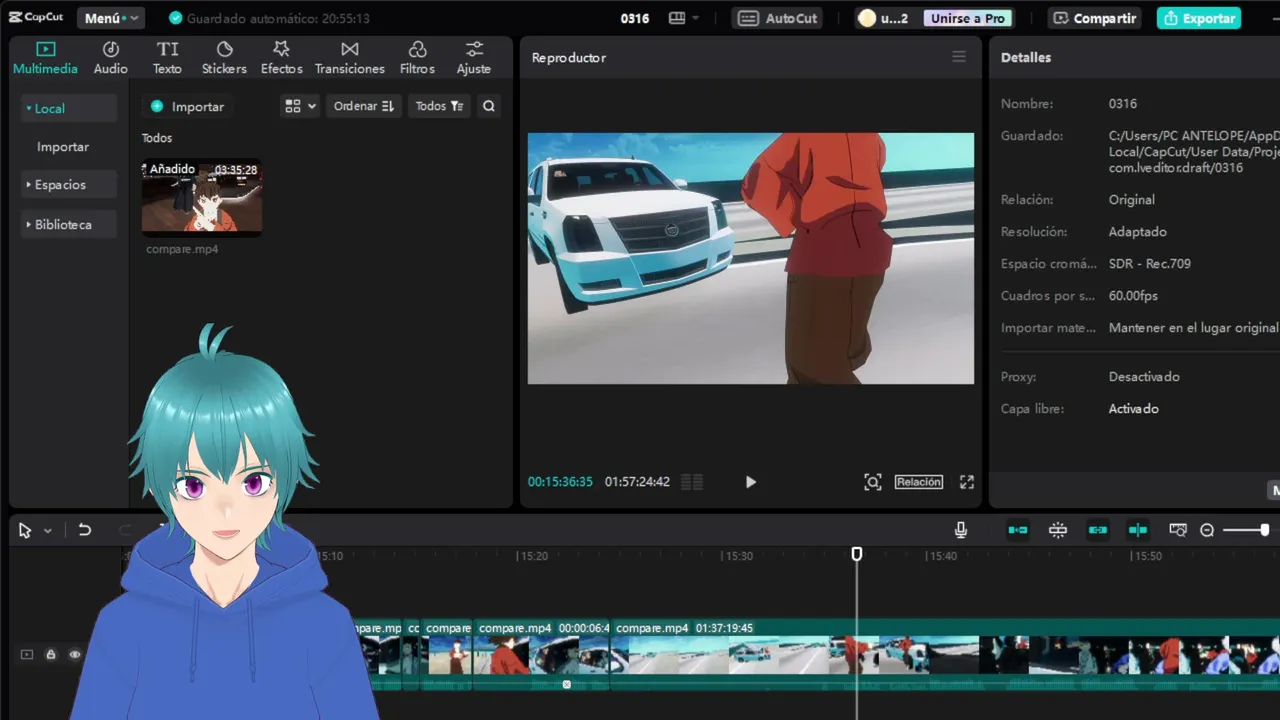This screenshot has height=720, width=1280.
Task: Click the Nombre value 0316
Action: click(x=1123, y=104)
